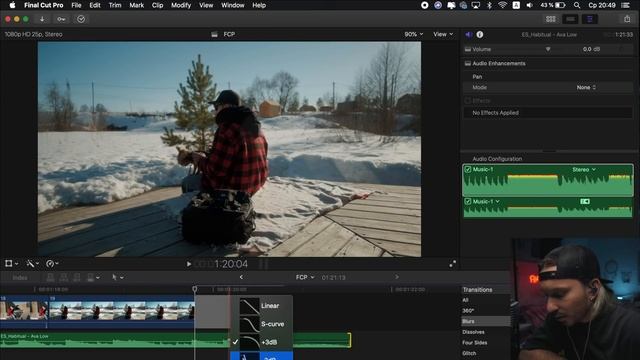The width and height of the screenshot is (640, 360).
Task: Uncheck the Music-1 Stereo component checkbox
Action: [468, 169]
